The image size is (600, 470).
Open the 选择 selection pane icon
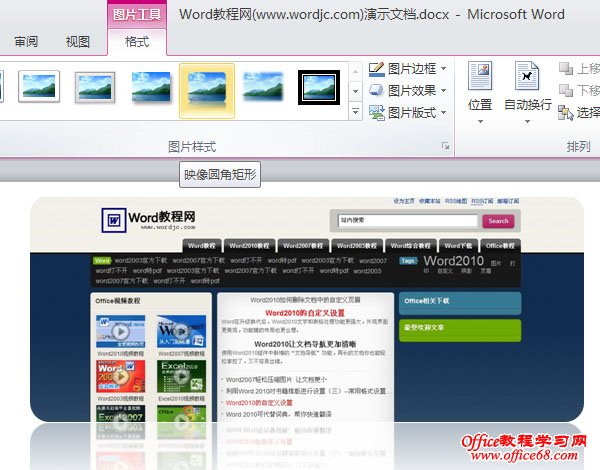click(x=566, y=113)
